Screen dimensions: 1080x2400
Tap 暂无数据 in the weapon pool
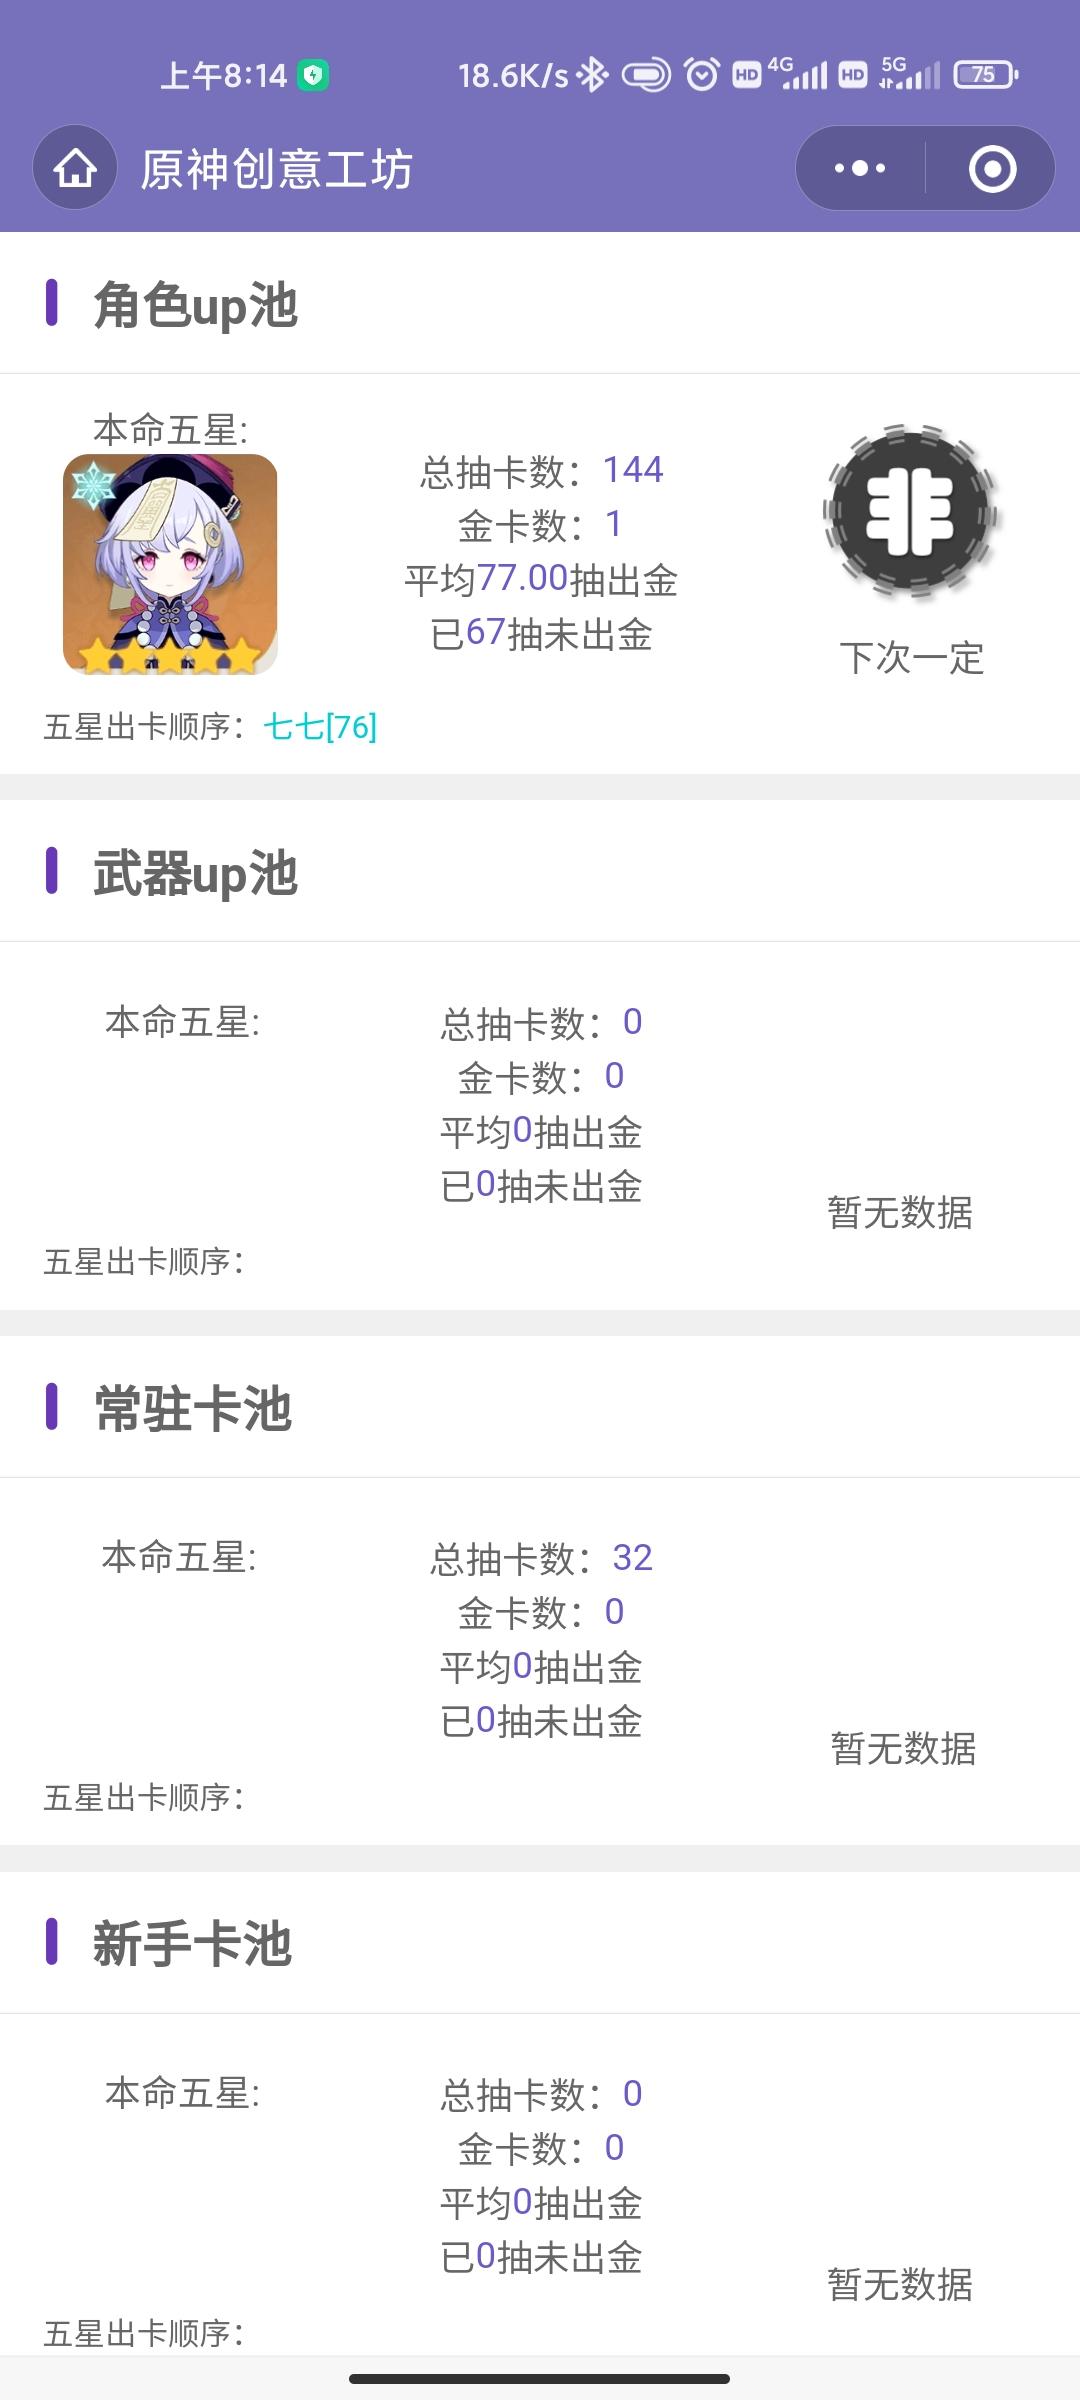point(900,1212)
